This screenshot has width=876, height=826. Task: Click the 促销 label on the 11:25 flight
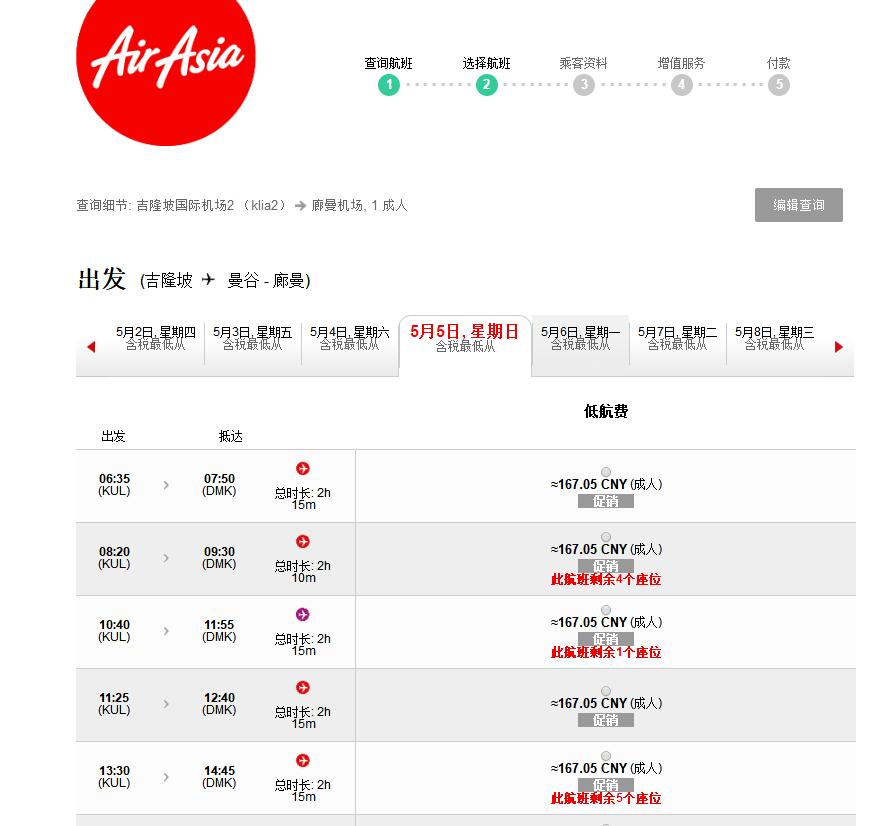pyautogui.click(x=606, y=720)
